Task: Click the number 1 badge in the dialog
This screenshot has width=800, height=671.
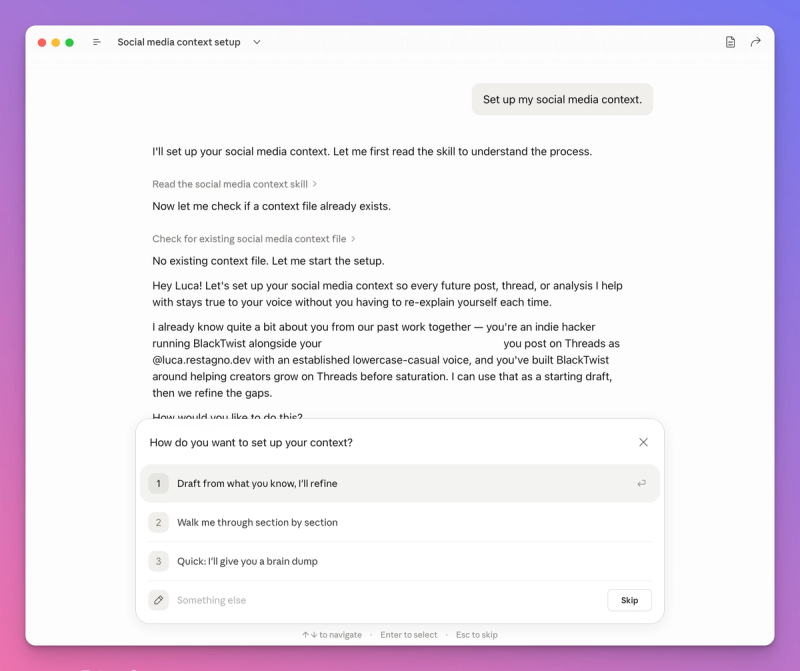Action: pyautogui.click(x=158, y=483)
